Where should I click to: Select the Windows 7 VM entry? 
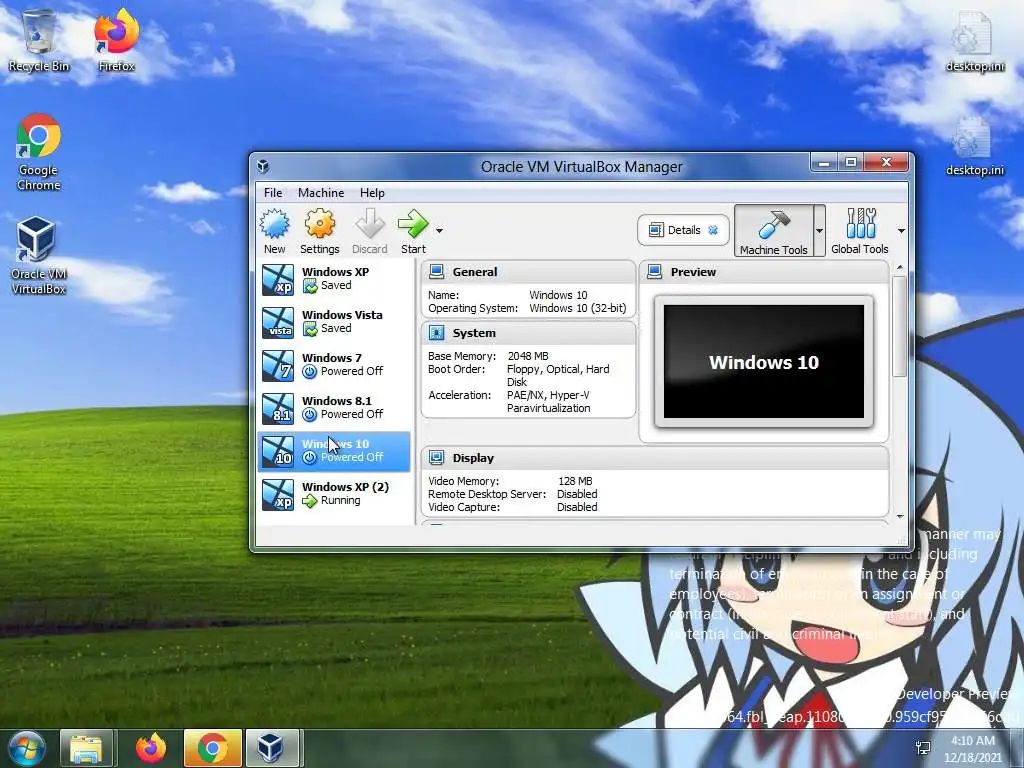[334, 365]
